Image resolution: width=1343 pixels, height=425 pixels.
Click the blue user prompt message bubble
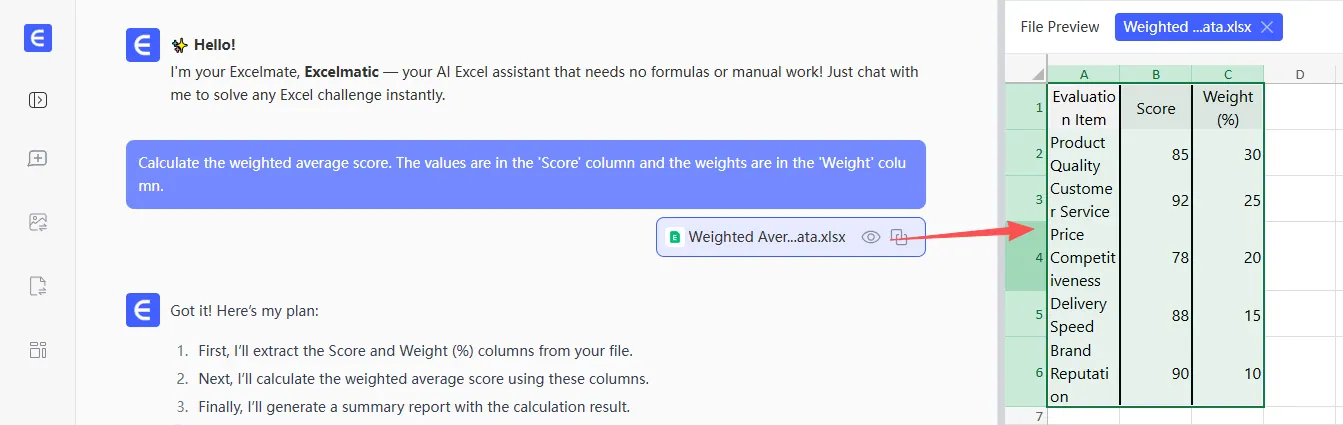525,174
